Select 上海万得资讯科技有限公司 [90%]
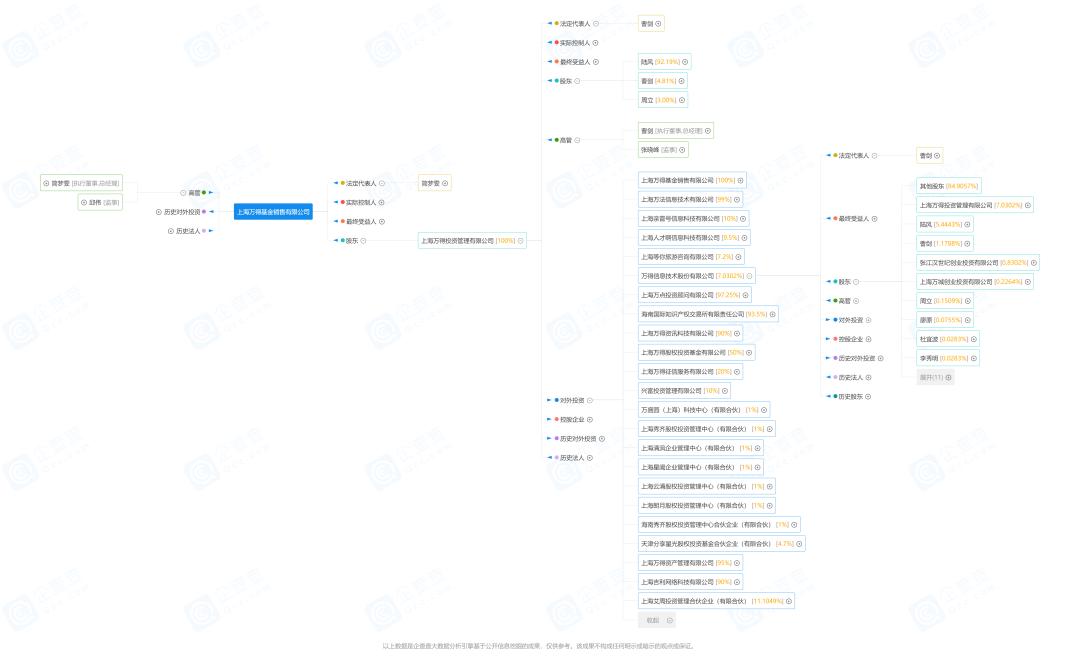Viewport: 1080px width, 658px height. point(690,333)
